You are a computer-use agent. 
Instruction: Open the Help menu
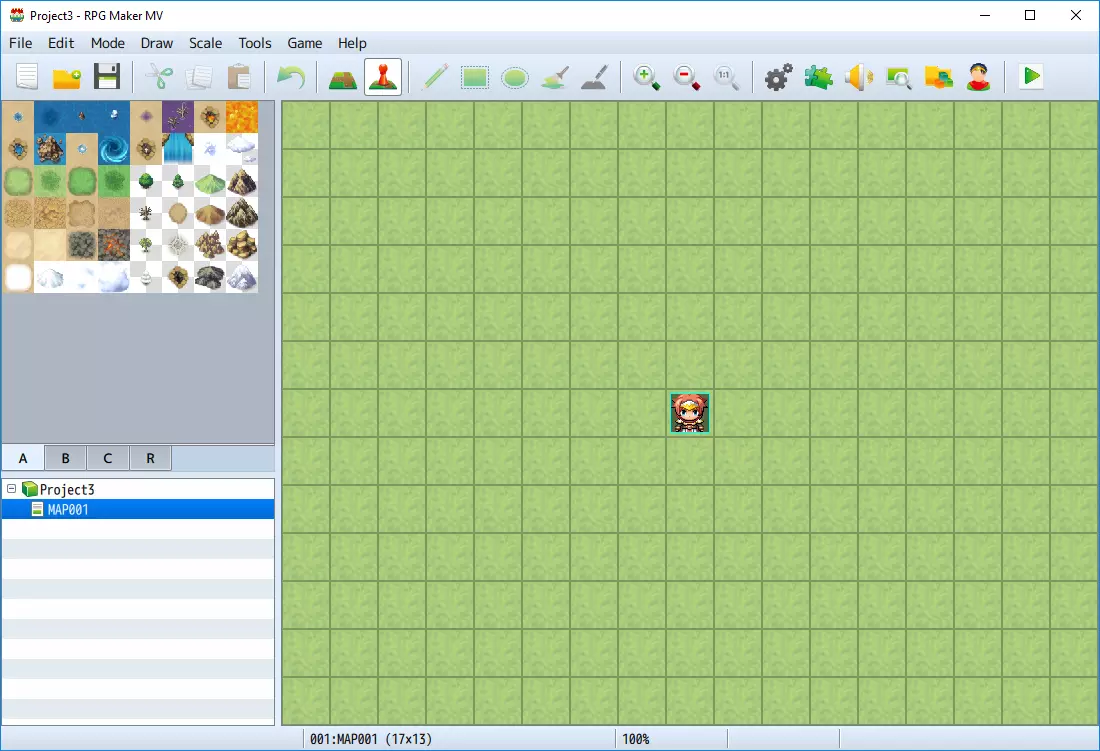352,43
